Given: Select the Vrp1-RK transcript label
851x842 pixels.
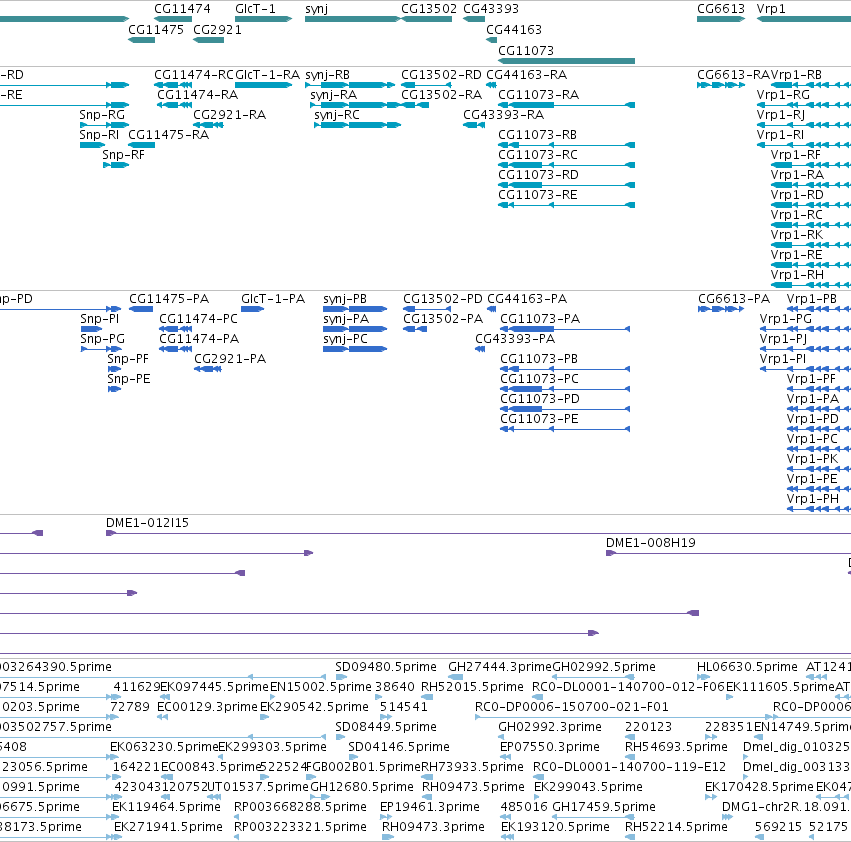Looking at the screenshot, I should [797, 235].
